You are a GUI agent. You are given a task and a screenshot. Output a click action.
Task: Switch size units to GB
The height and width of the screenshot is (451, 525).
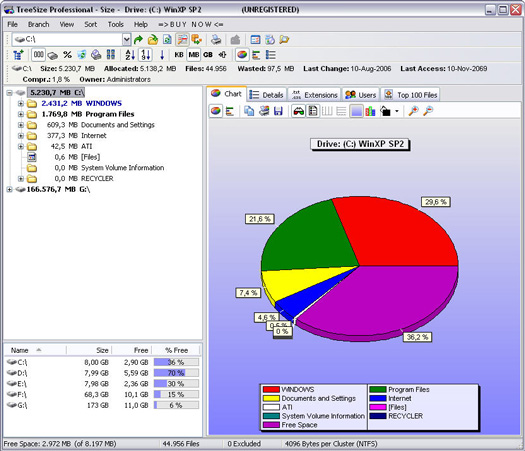coord(208,55)
